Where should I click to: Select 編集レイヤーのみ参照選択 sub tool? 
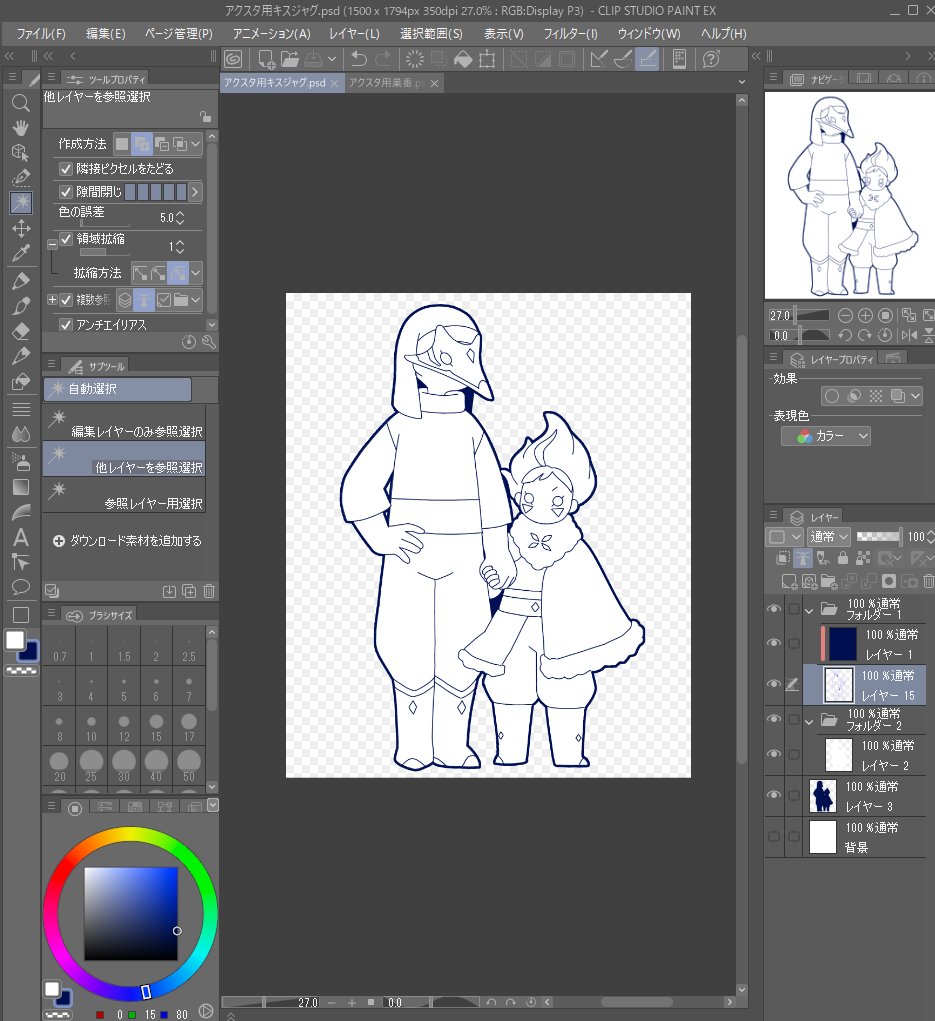click(124, 423)
